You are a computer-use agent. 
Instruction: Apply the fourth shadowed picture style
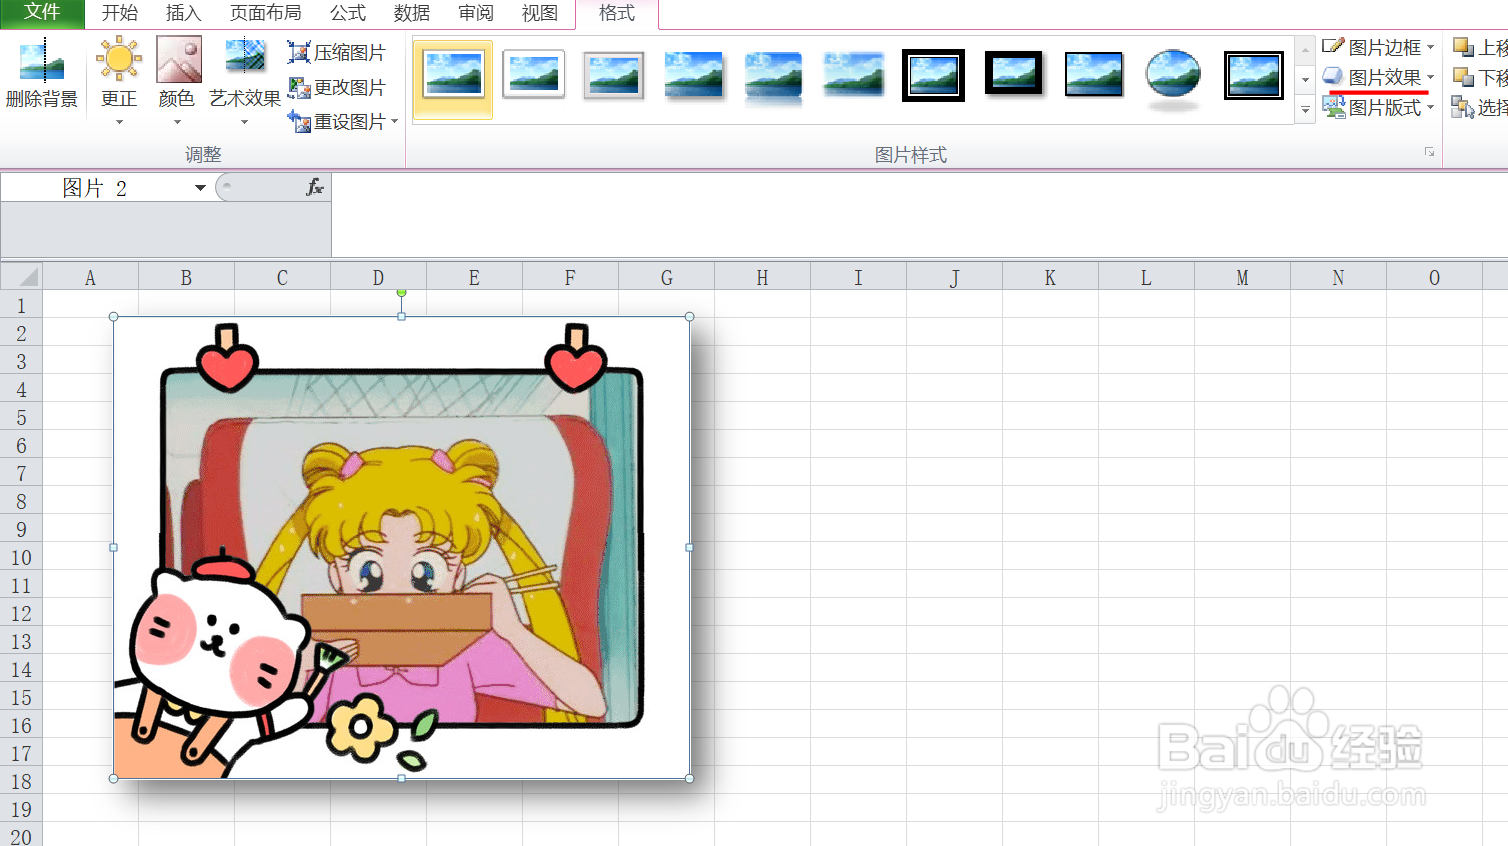[x=693, y=74]
